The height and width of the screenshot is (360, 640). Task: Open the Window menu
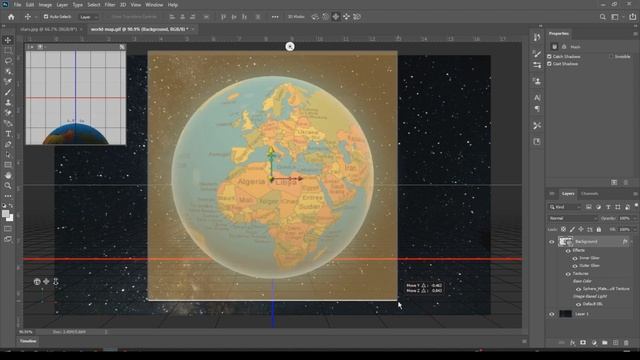[x=154, y=5]
